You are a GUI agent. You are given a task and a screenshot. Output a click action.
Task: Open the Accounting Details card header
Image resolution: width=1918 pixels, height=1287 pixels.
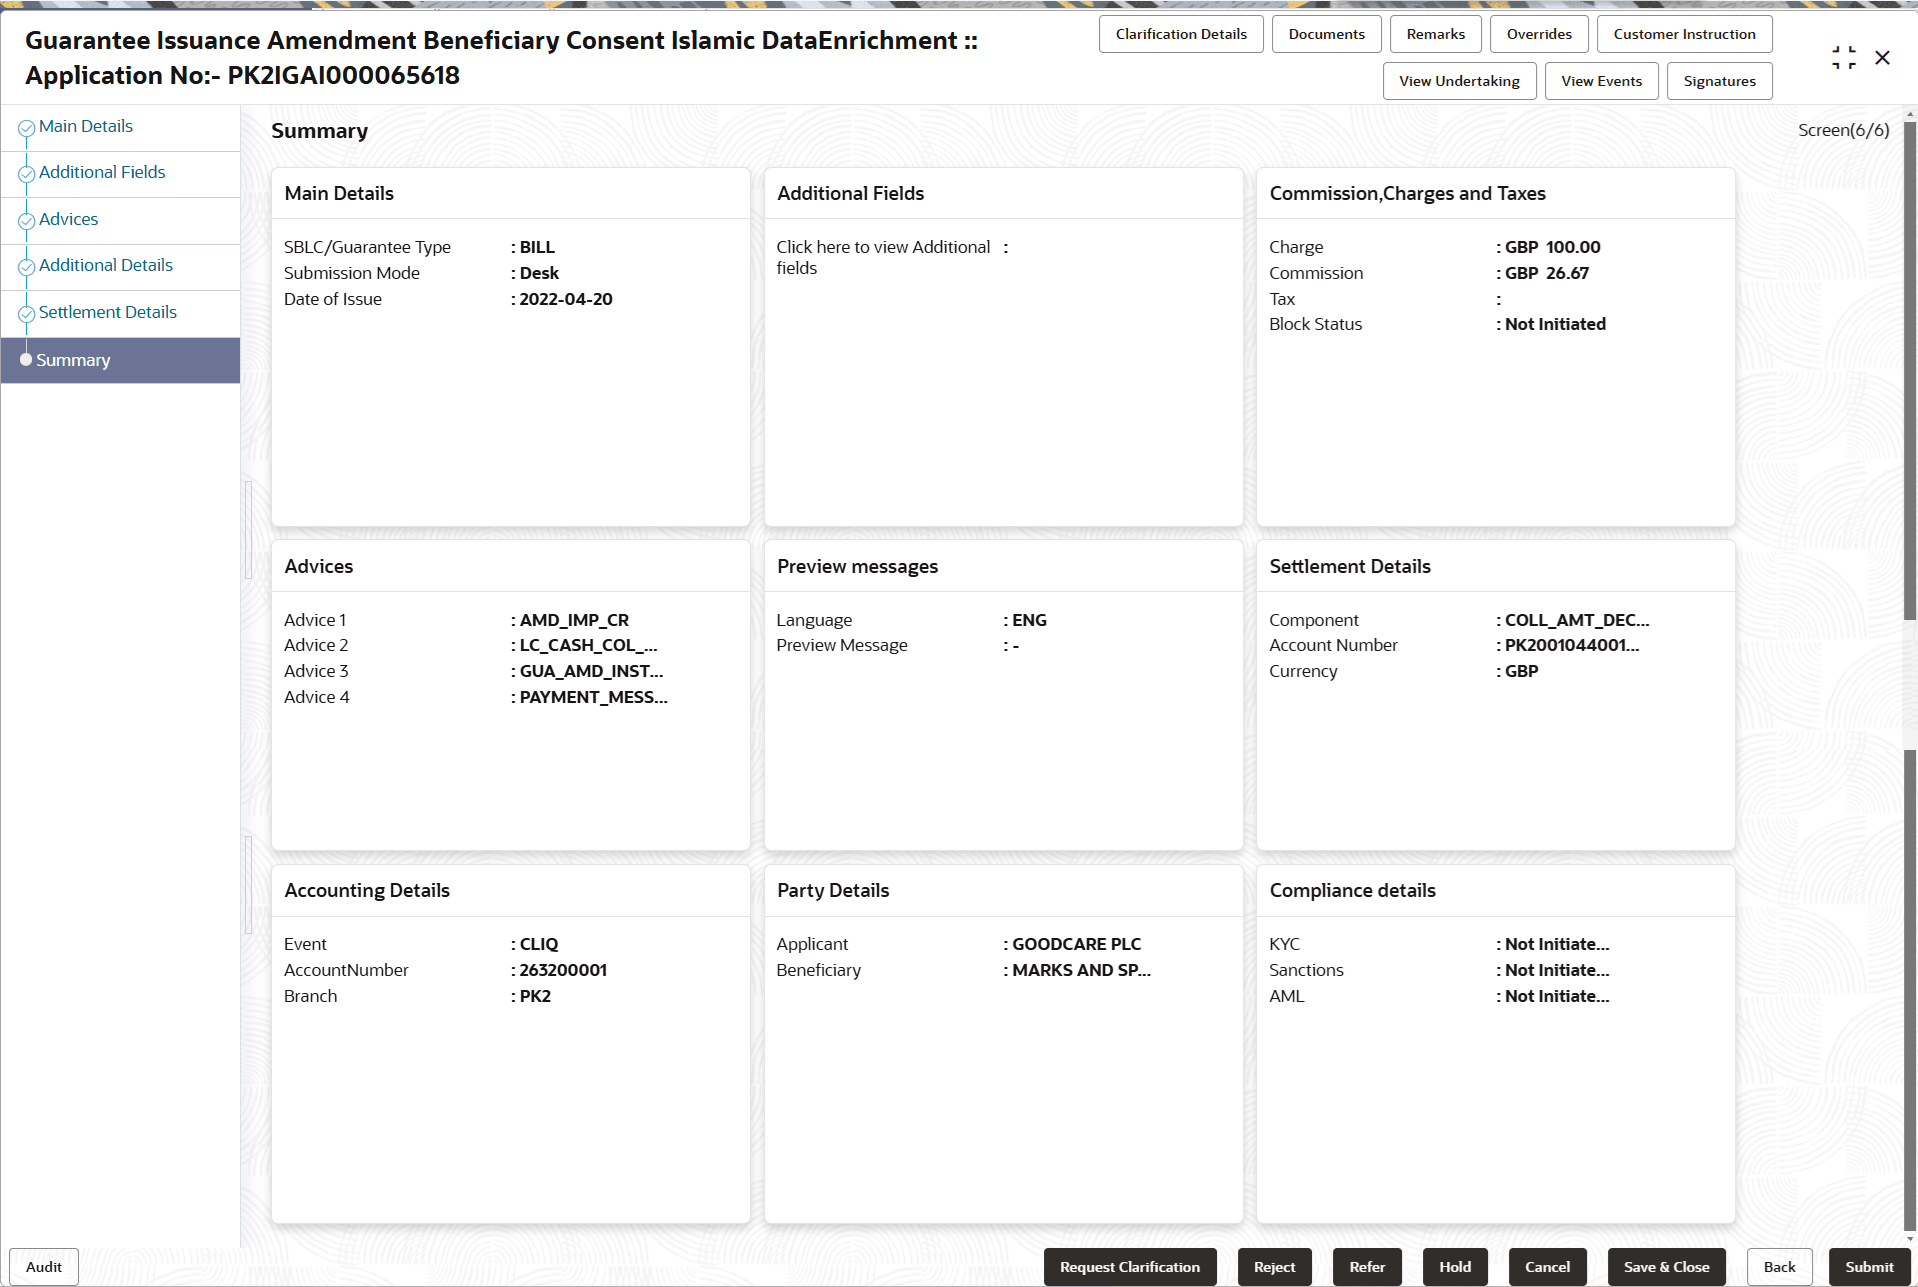pos(511,890)
